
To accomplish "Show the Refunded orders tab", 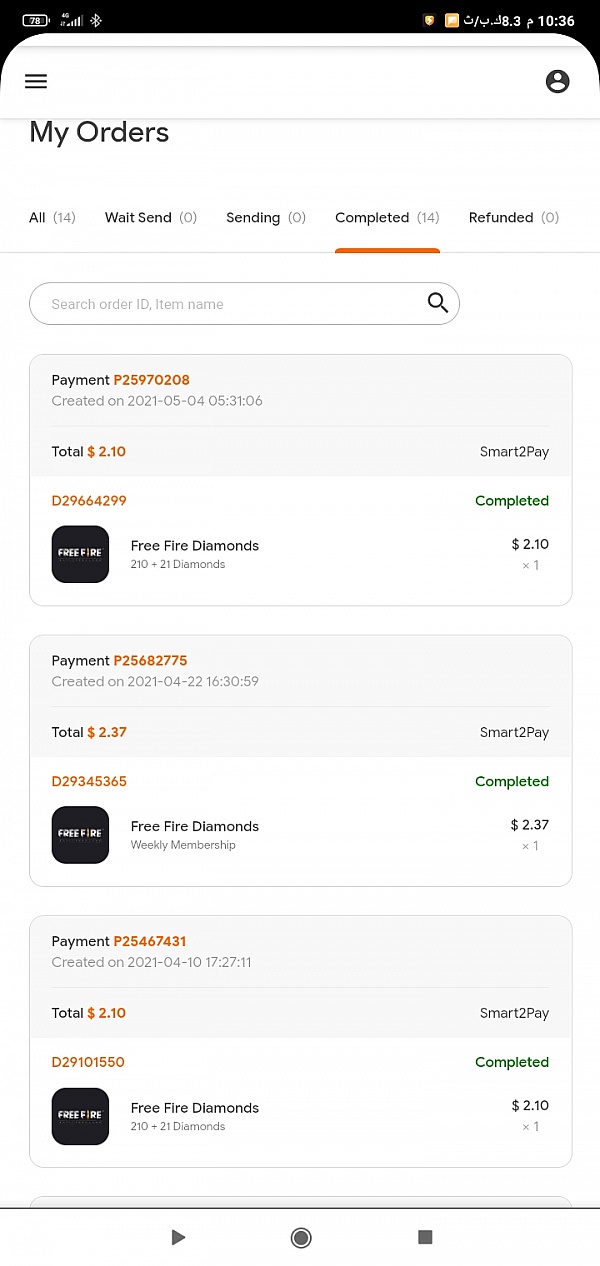I will [513, 218].
